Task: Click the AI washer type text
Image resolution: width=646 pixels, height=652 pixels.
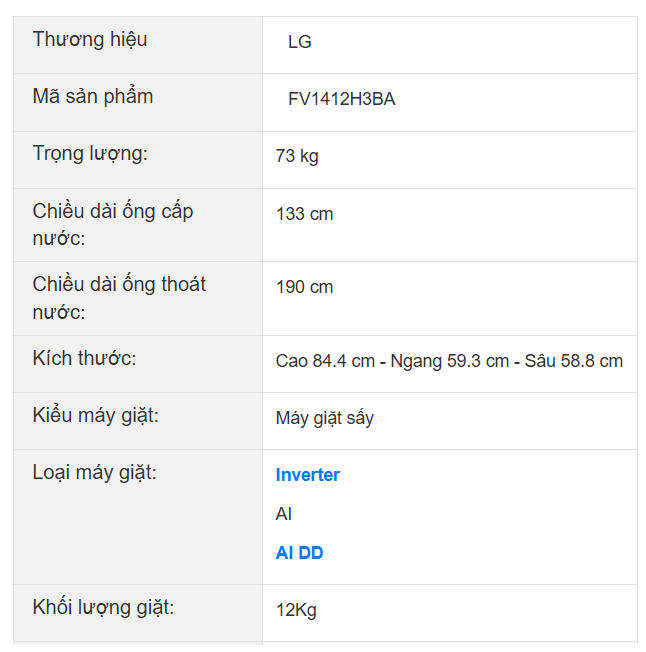Action: coord(284,514)
